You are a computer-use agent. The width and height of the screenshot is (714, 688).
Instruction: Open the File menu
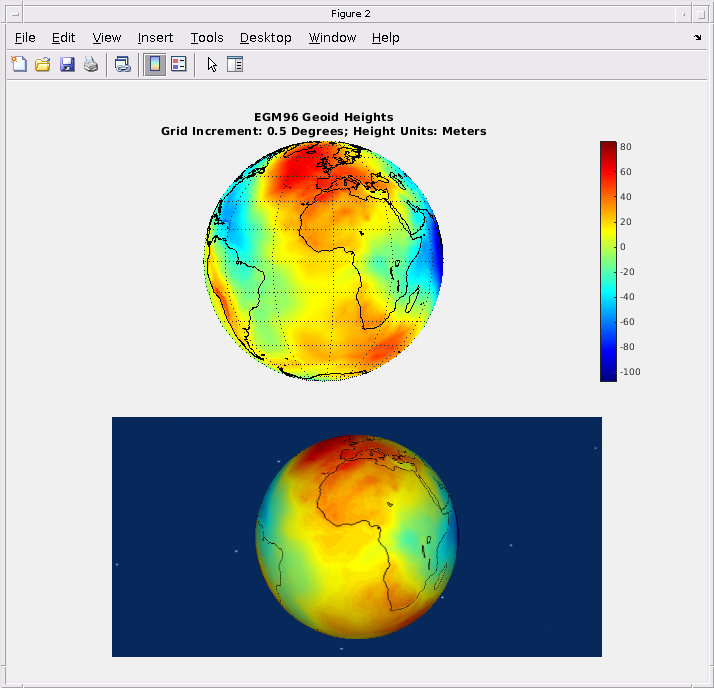tap(25, 38)
